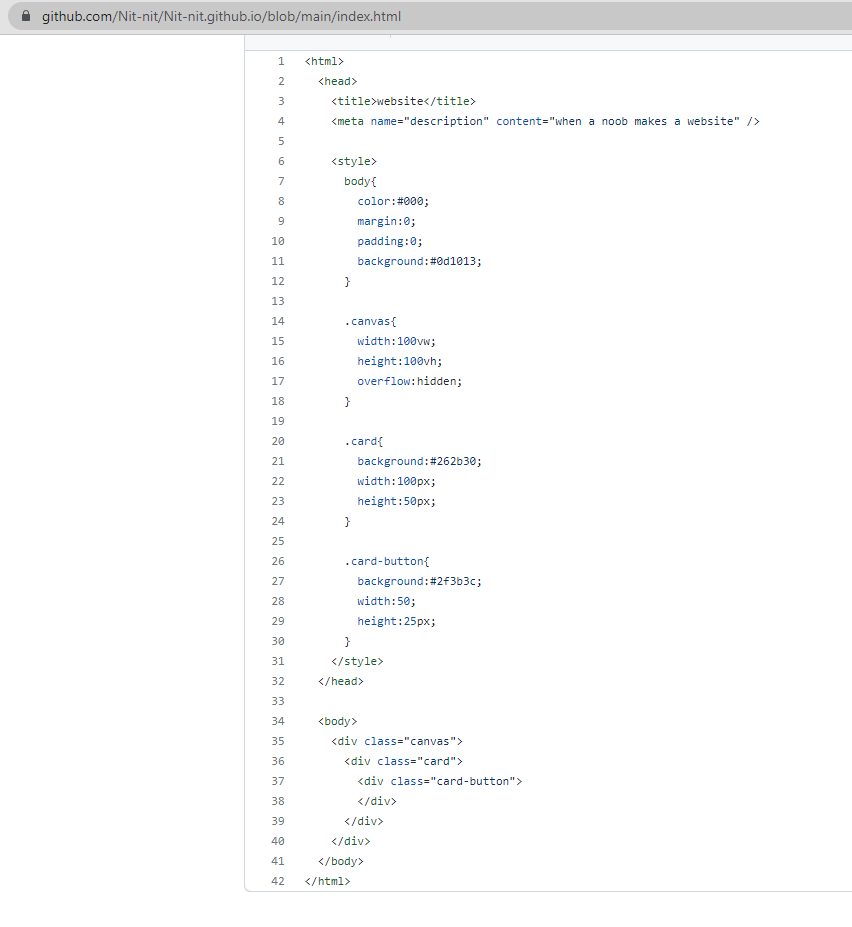Click the opening <head> tag
Image resolution: width=852 pixels, height=927 pixels.
338,82
